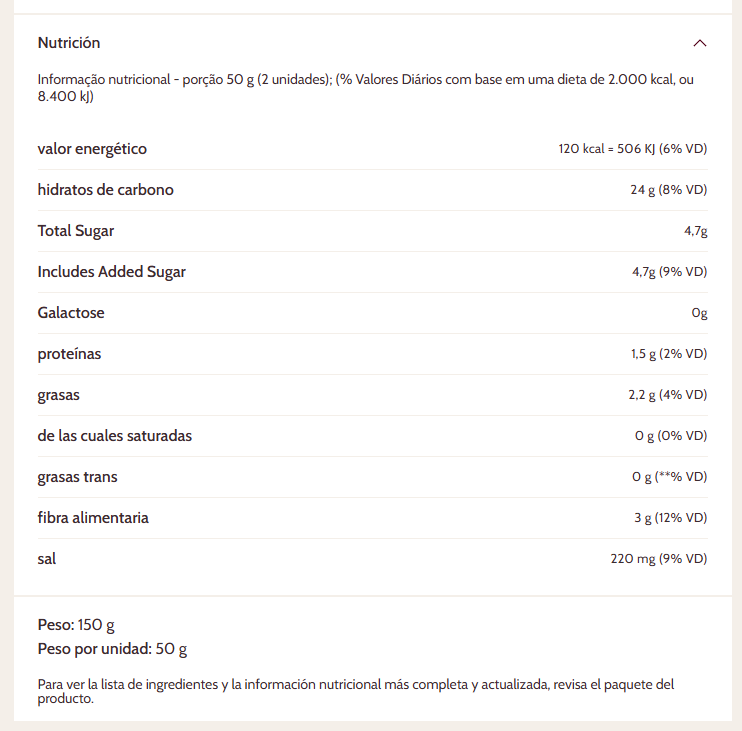Click the valor energético row label
This screenshot has width=742, height=731.
[92, 149]
